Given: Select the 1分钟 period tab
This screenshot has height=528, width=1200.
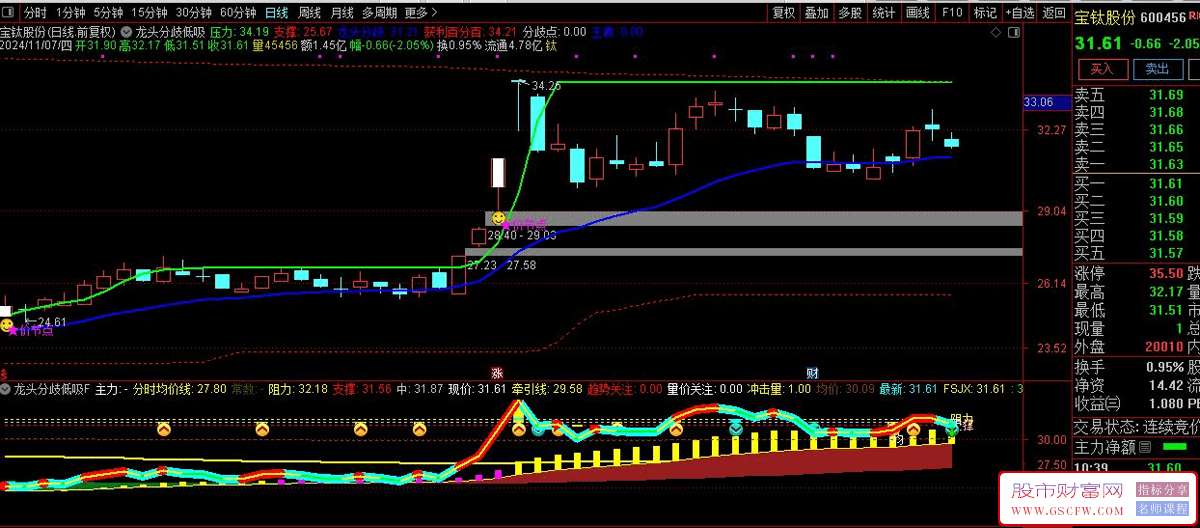Looking at the screenshot, I should 70,13.
